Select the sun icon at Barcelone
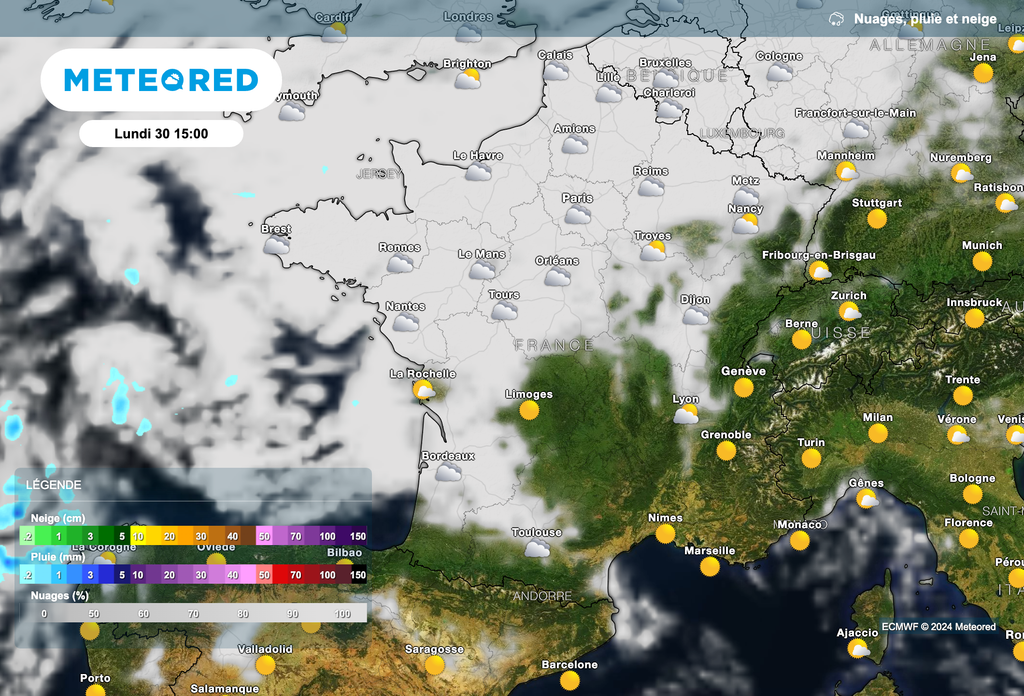Image resolution: width=1024 pixels, height=696 pixels. [570, 681]
